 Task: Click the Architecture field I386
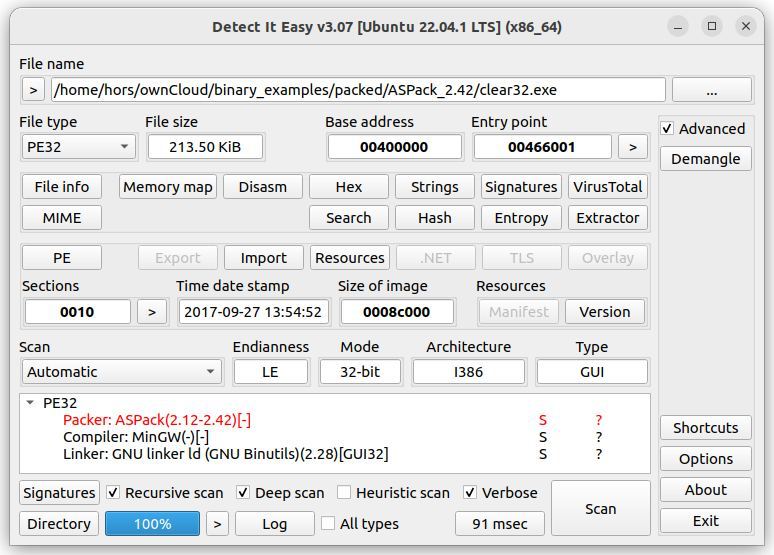468,372
